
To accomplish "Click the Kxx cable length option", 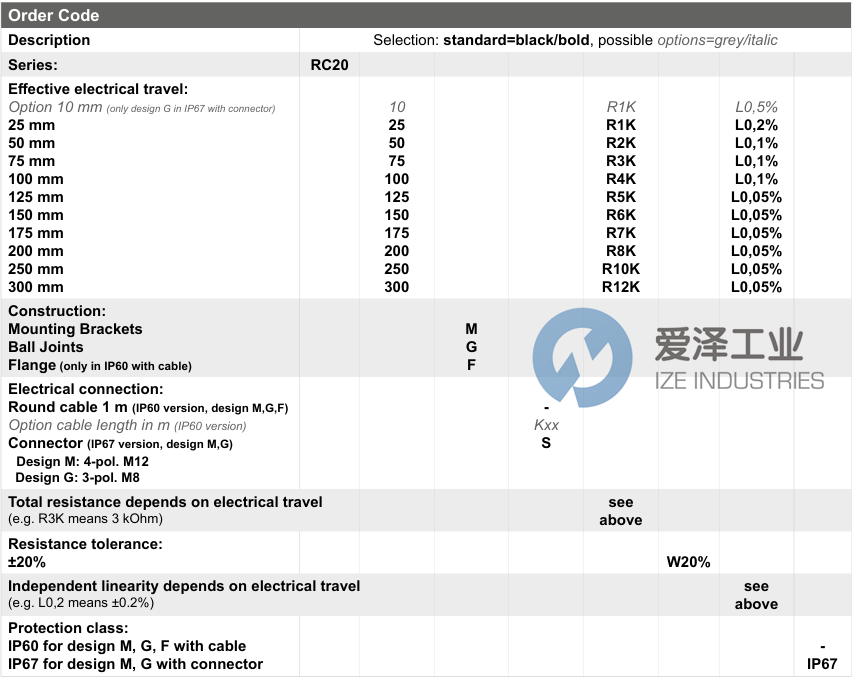I will 545,425.
